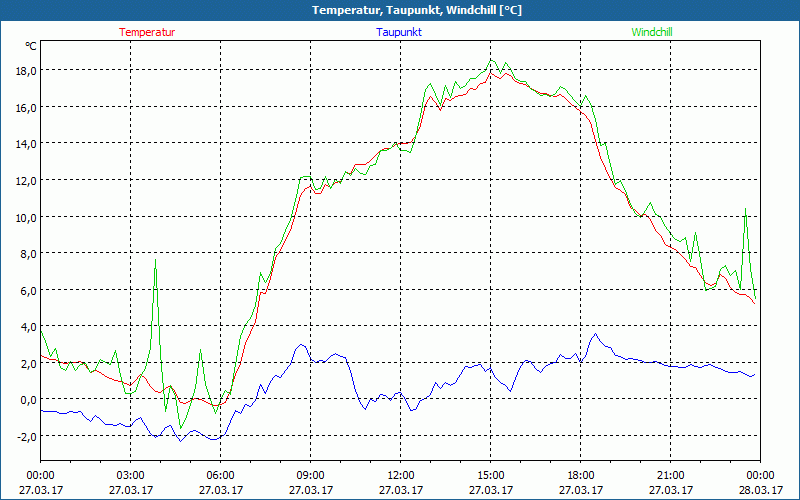Click the green Windchill legend label
800x500 pixels.
click(652, 32)
